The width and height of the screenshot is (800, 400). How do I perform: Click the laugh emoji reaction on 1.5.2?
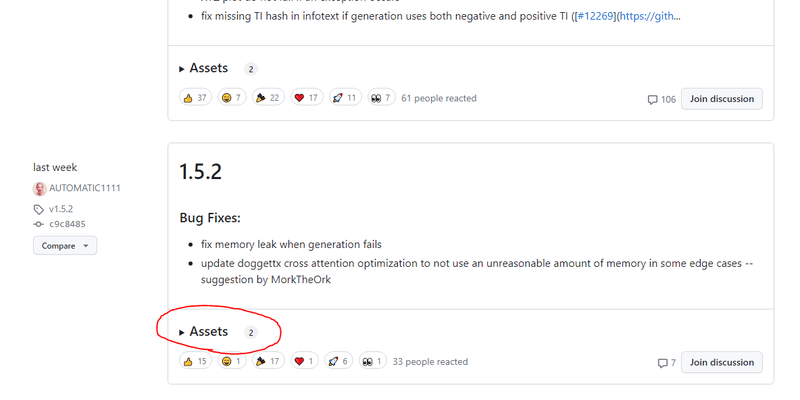pyautogui.click(x=232, y=361)
